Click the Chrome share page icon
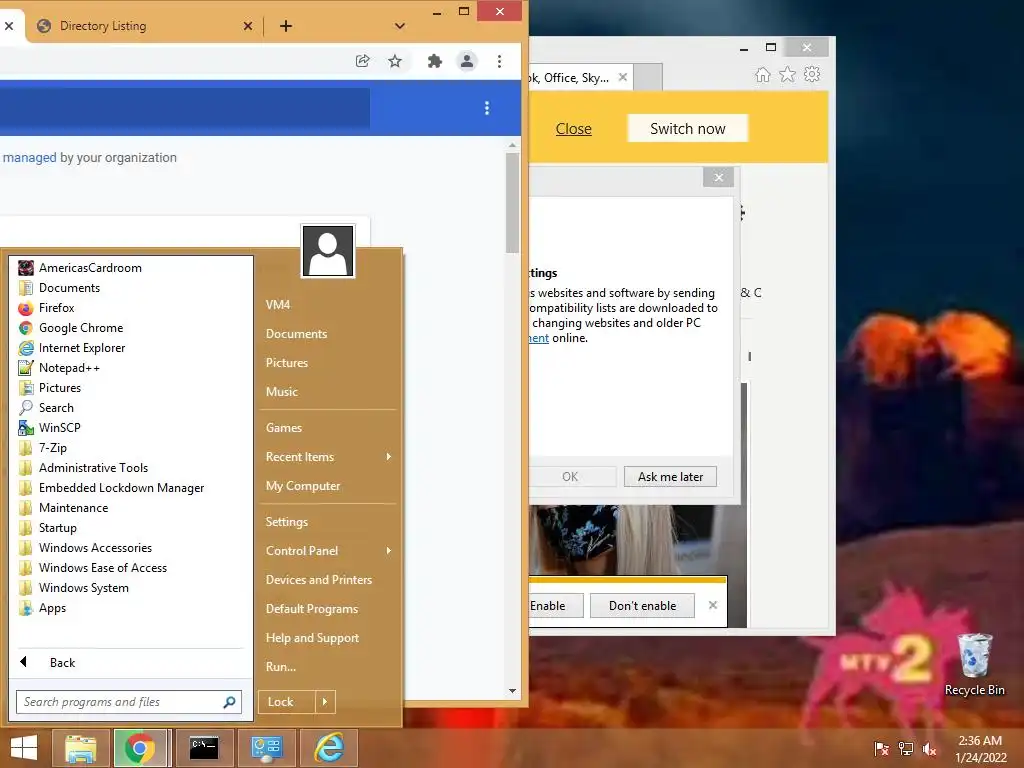This screenshot has height=768, width=1024. tap(362, 61)
